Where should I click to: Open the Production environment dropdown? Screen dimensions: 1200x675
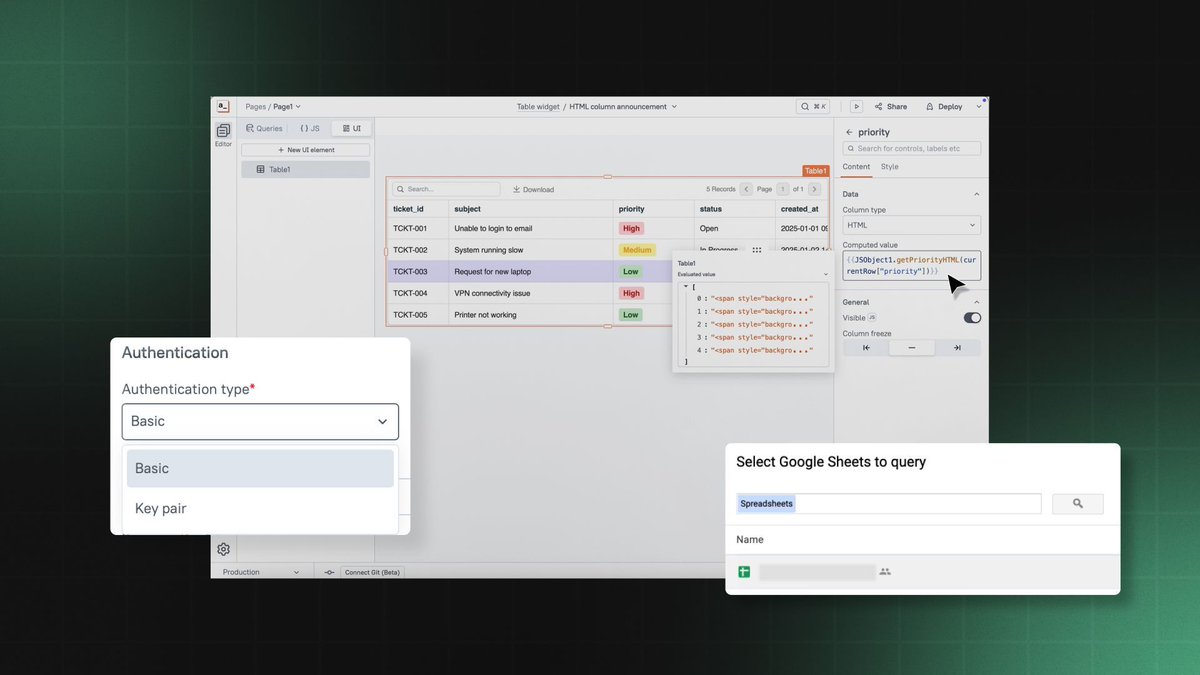pyautogui.click(x=260, y=572)
